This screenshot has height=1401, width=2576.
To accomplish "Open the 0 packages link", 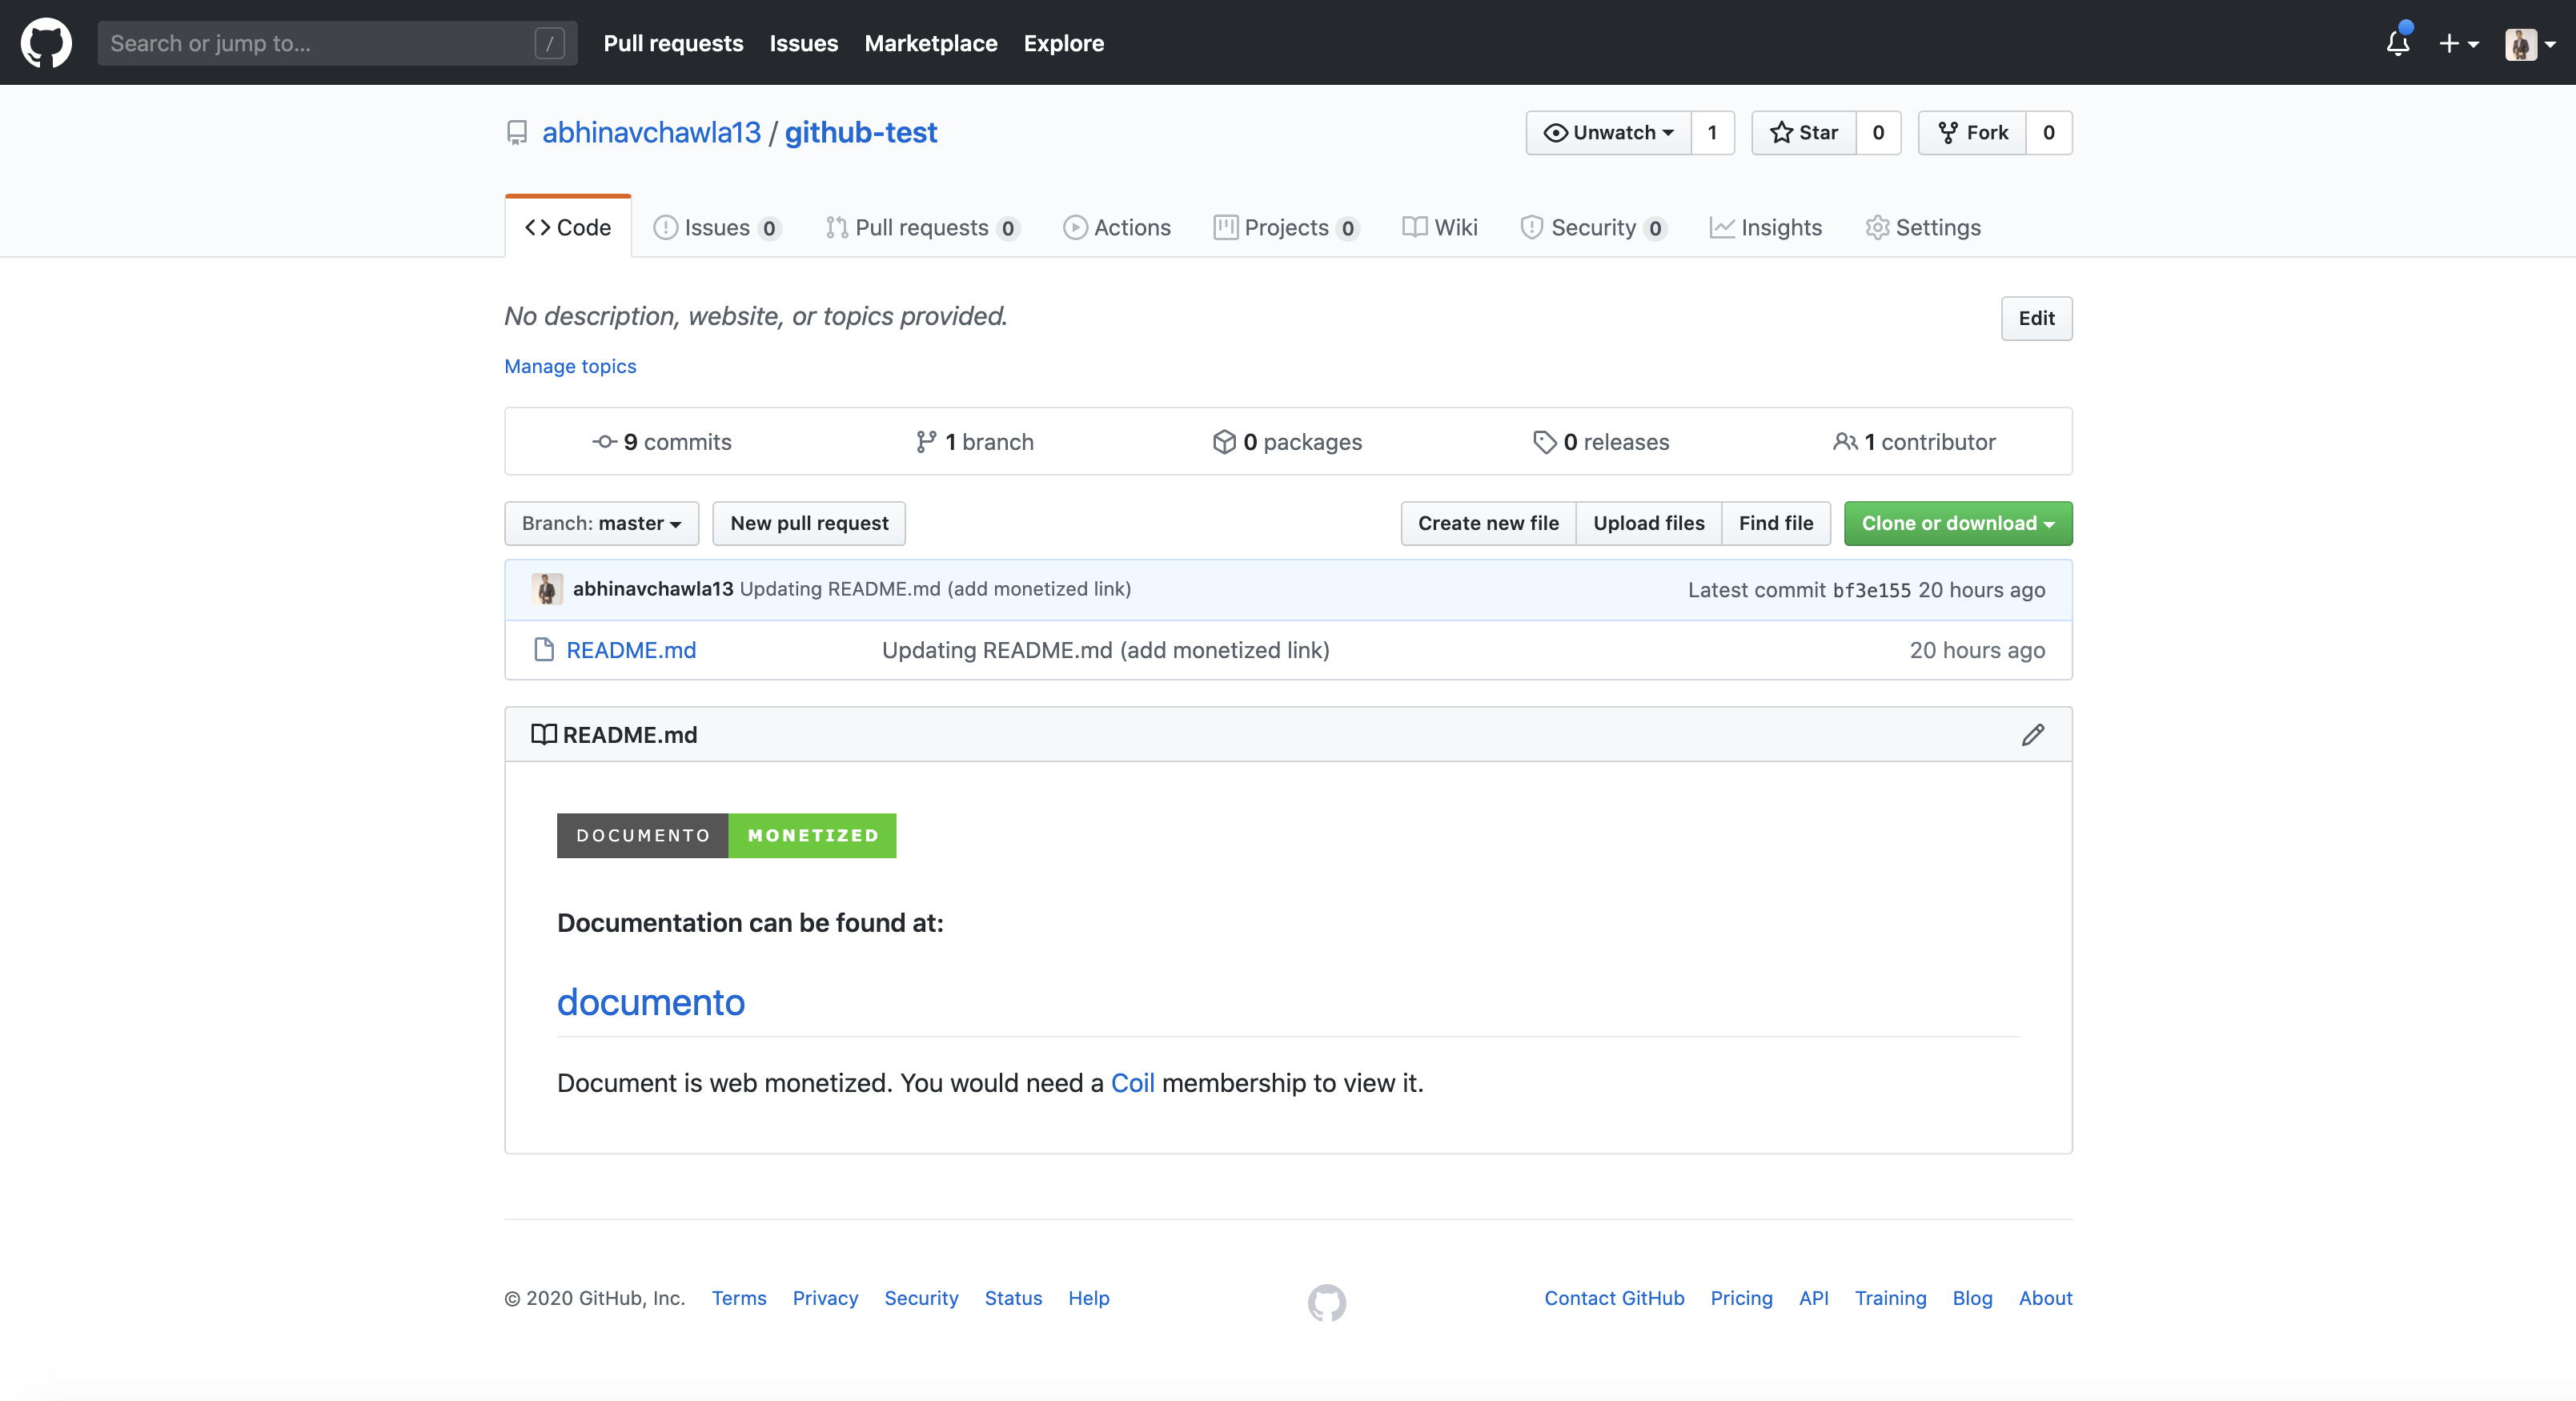I will [1287, 442].
